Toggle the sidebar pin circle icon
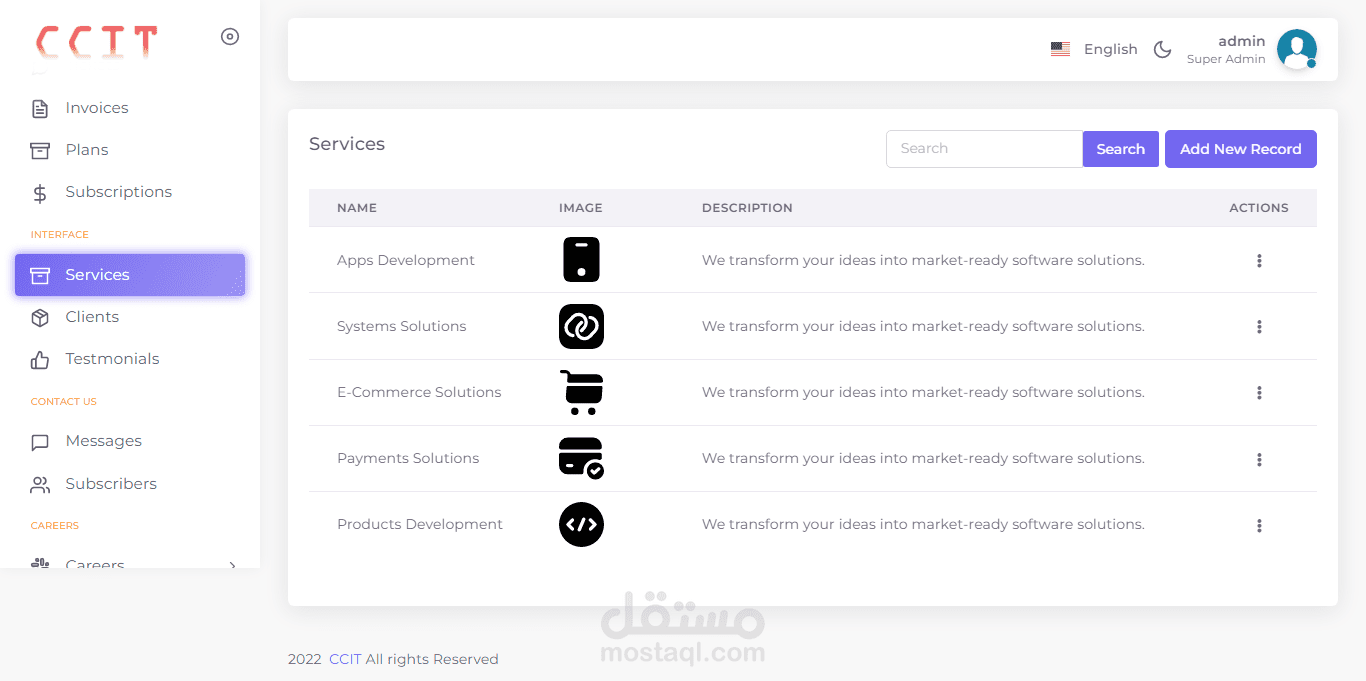 pos(230,37)
